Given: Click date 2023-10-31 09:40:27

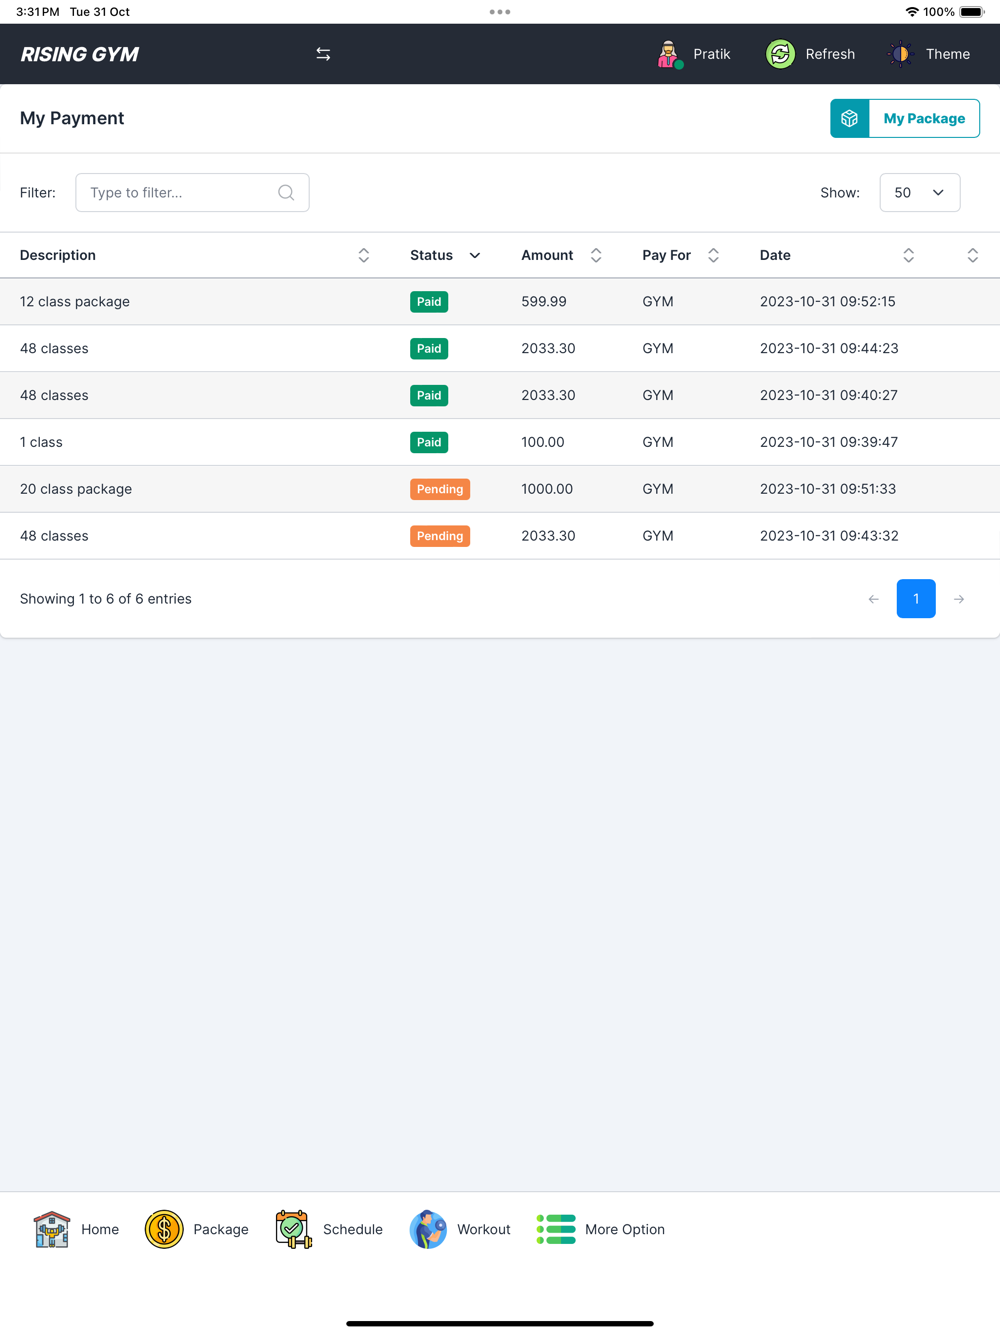Looking at the screenshot, I should pos(829,395).
